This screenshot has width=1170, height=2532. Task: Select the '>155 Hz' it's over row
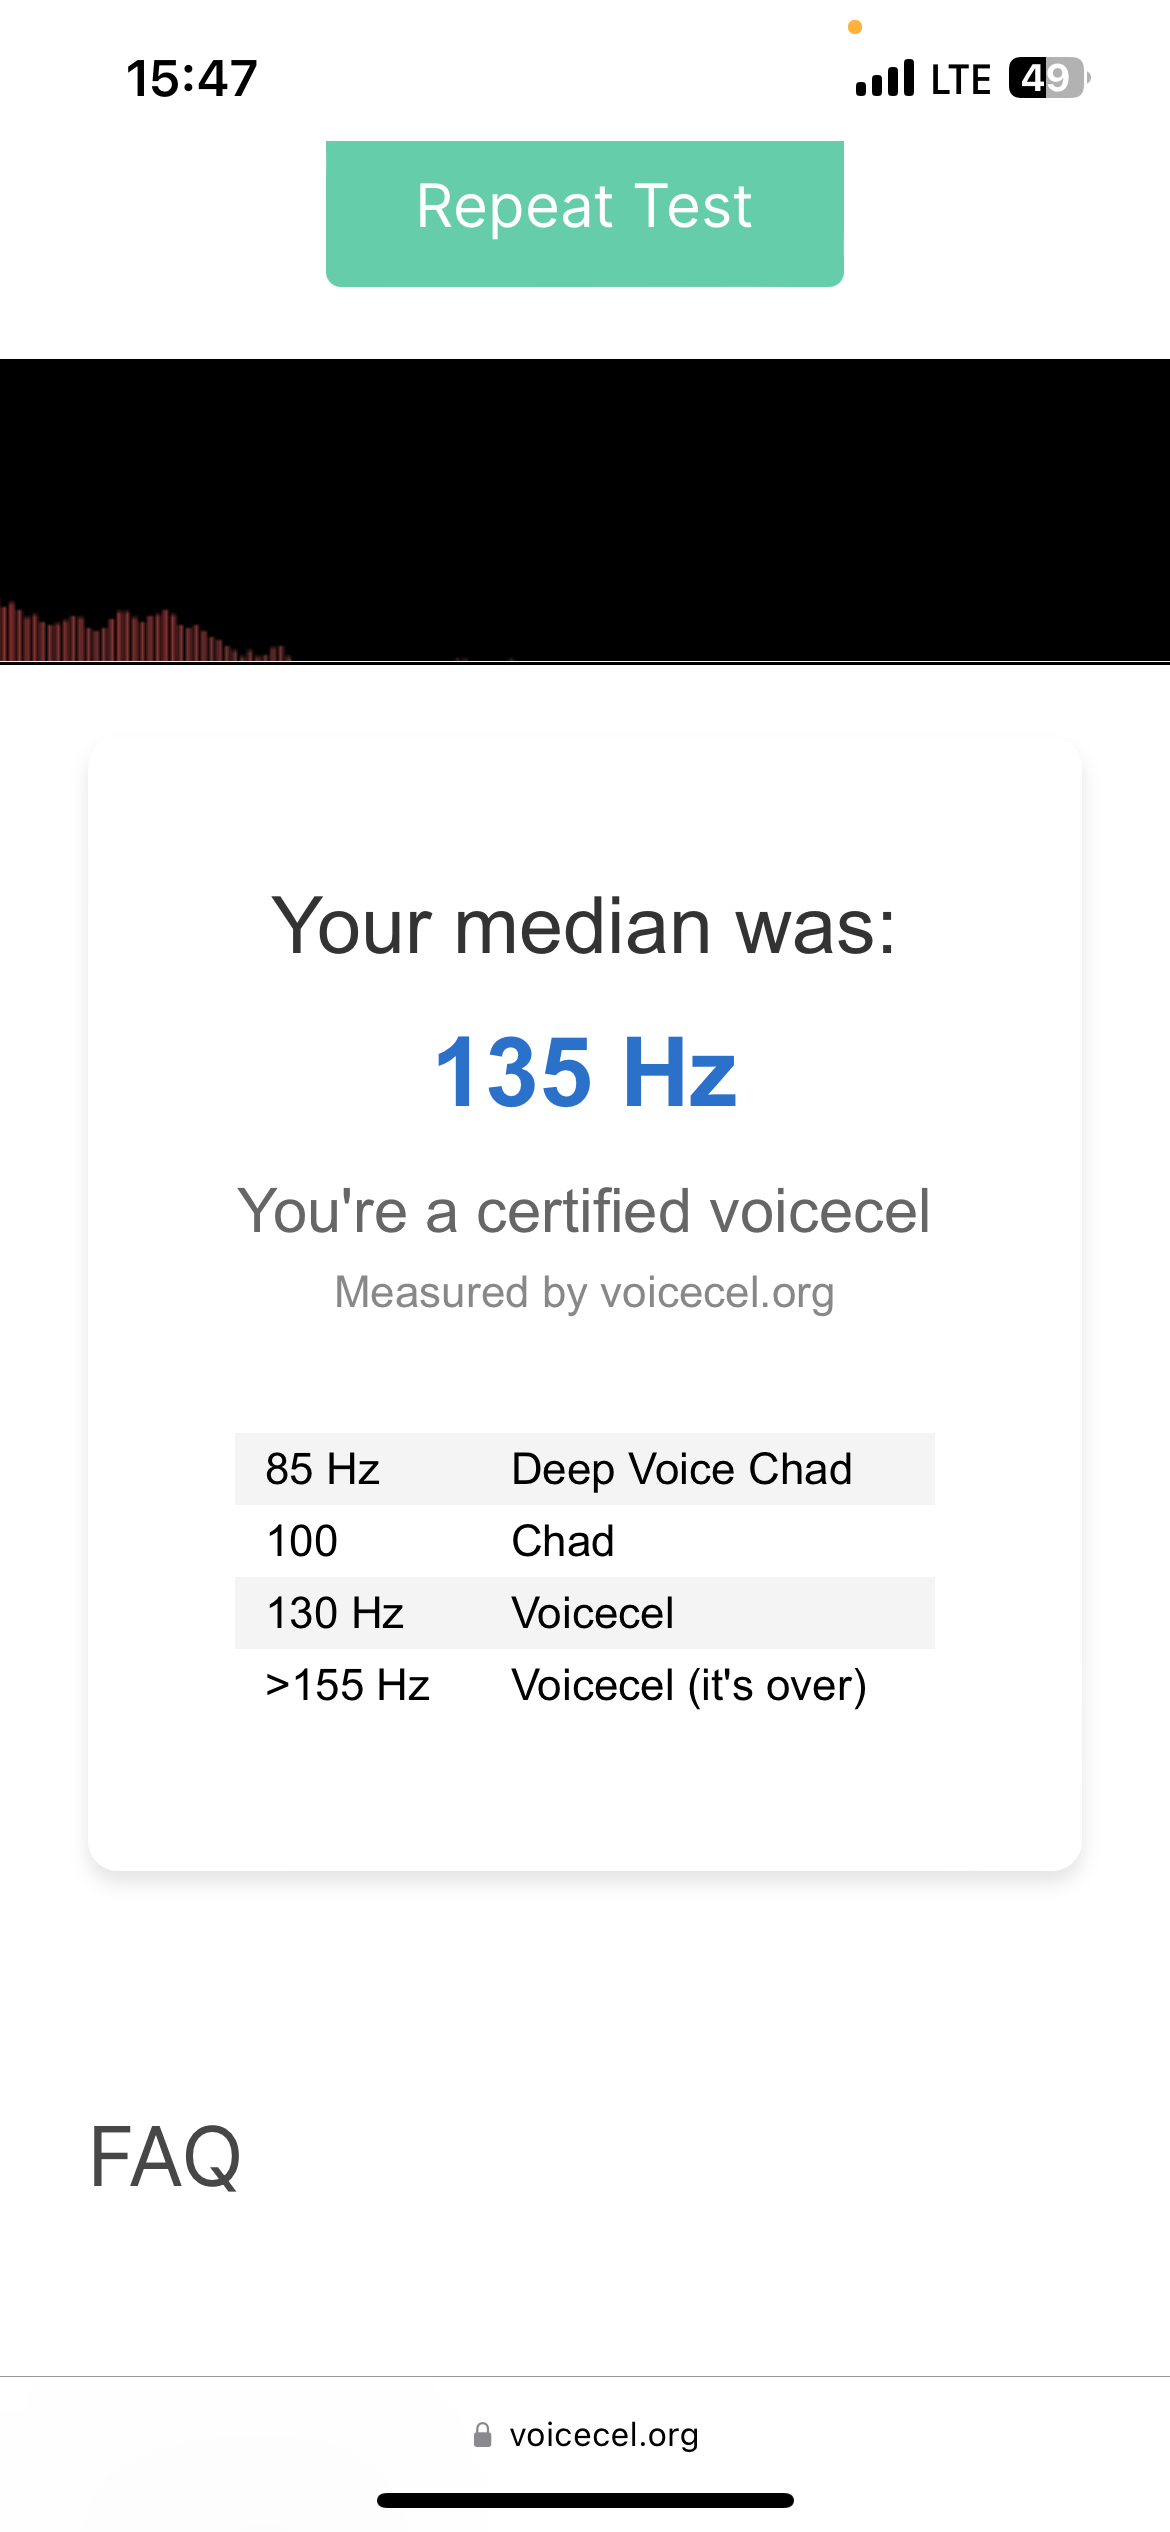point(585,1685)
